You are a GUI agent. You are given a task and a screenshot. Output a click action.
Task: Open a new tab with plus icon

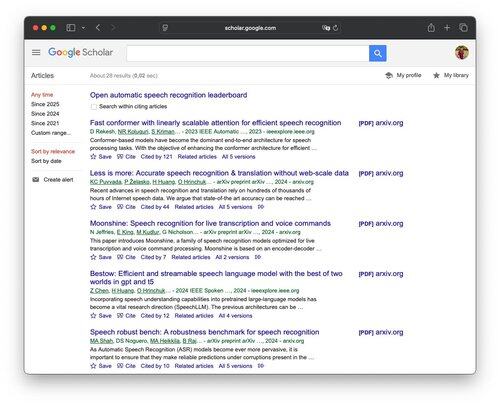(x=447, y=28)
